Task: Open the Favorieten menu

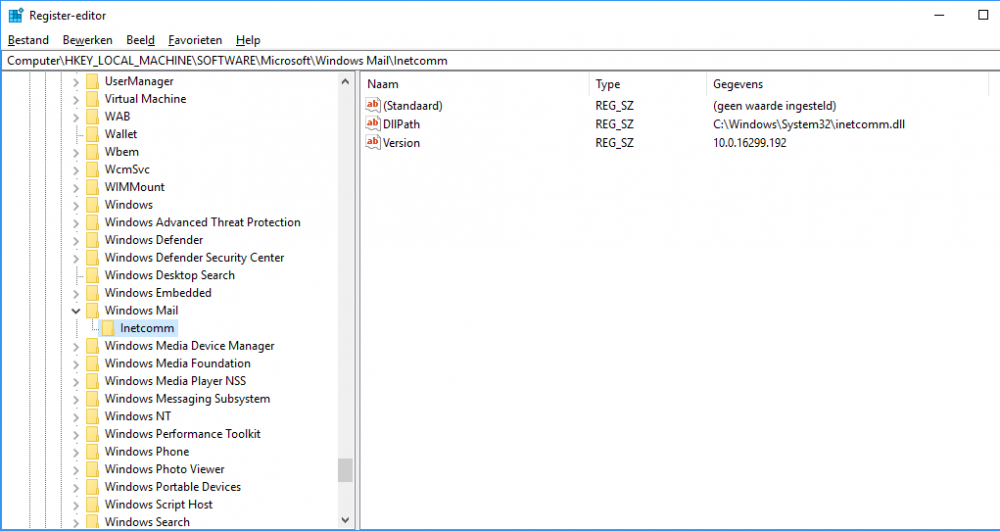Action: [x=195, y=40]
